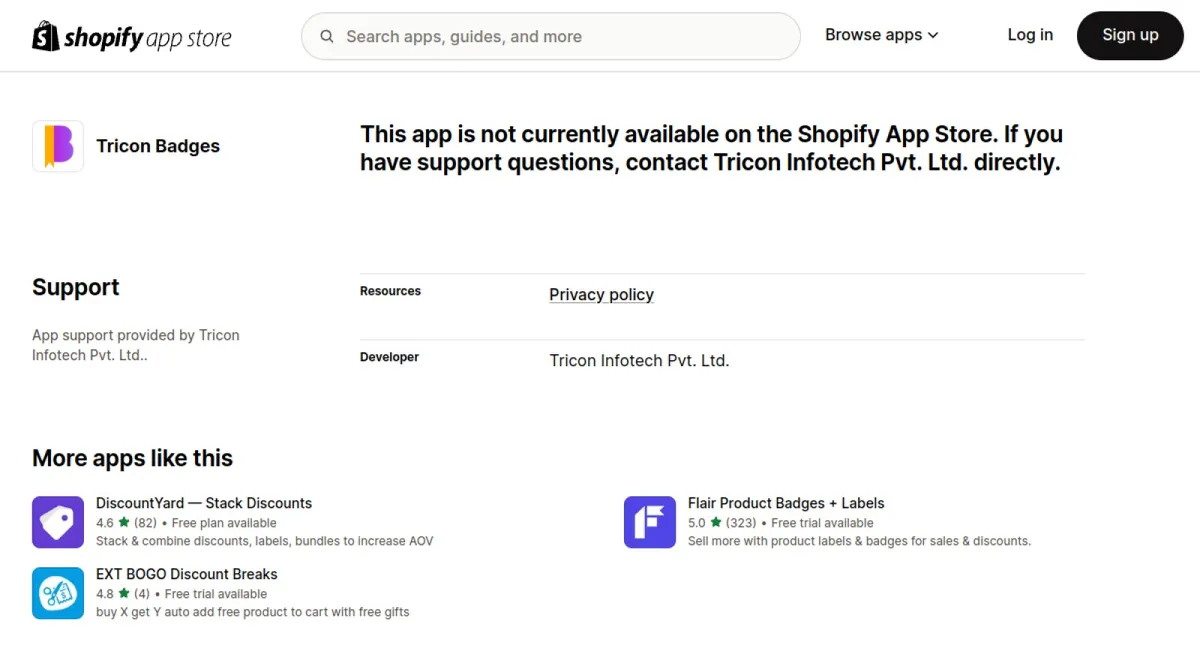Click the Flair Product Badges app icon

650,522
